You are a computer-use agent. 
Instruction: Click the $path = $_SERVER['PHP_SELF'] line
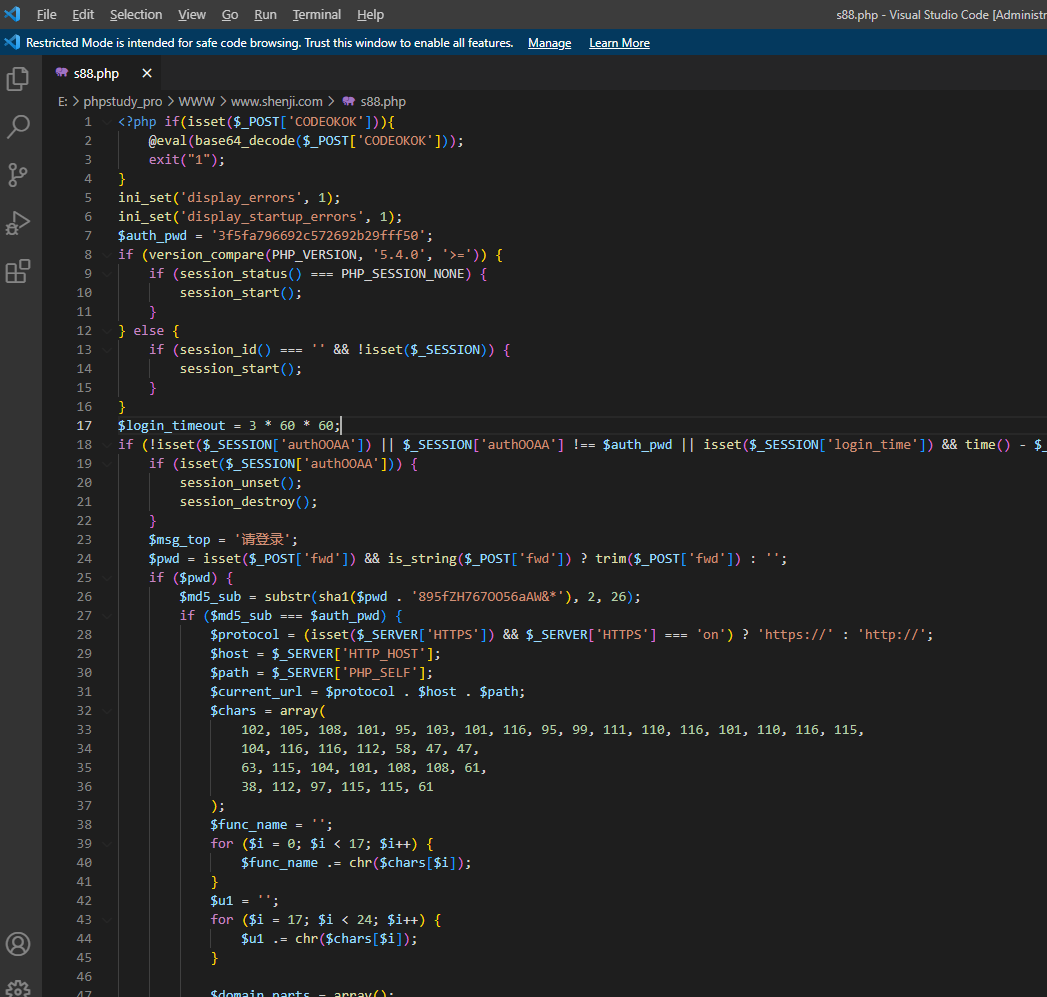[x=321, y=672]
